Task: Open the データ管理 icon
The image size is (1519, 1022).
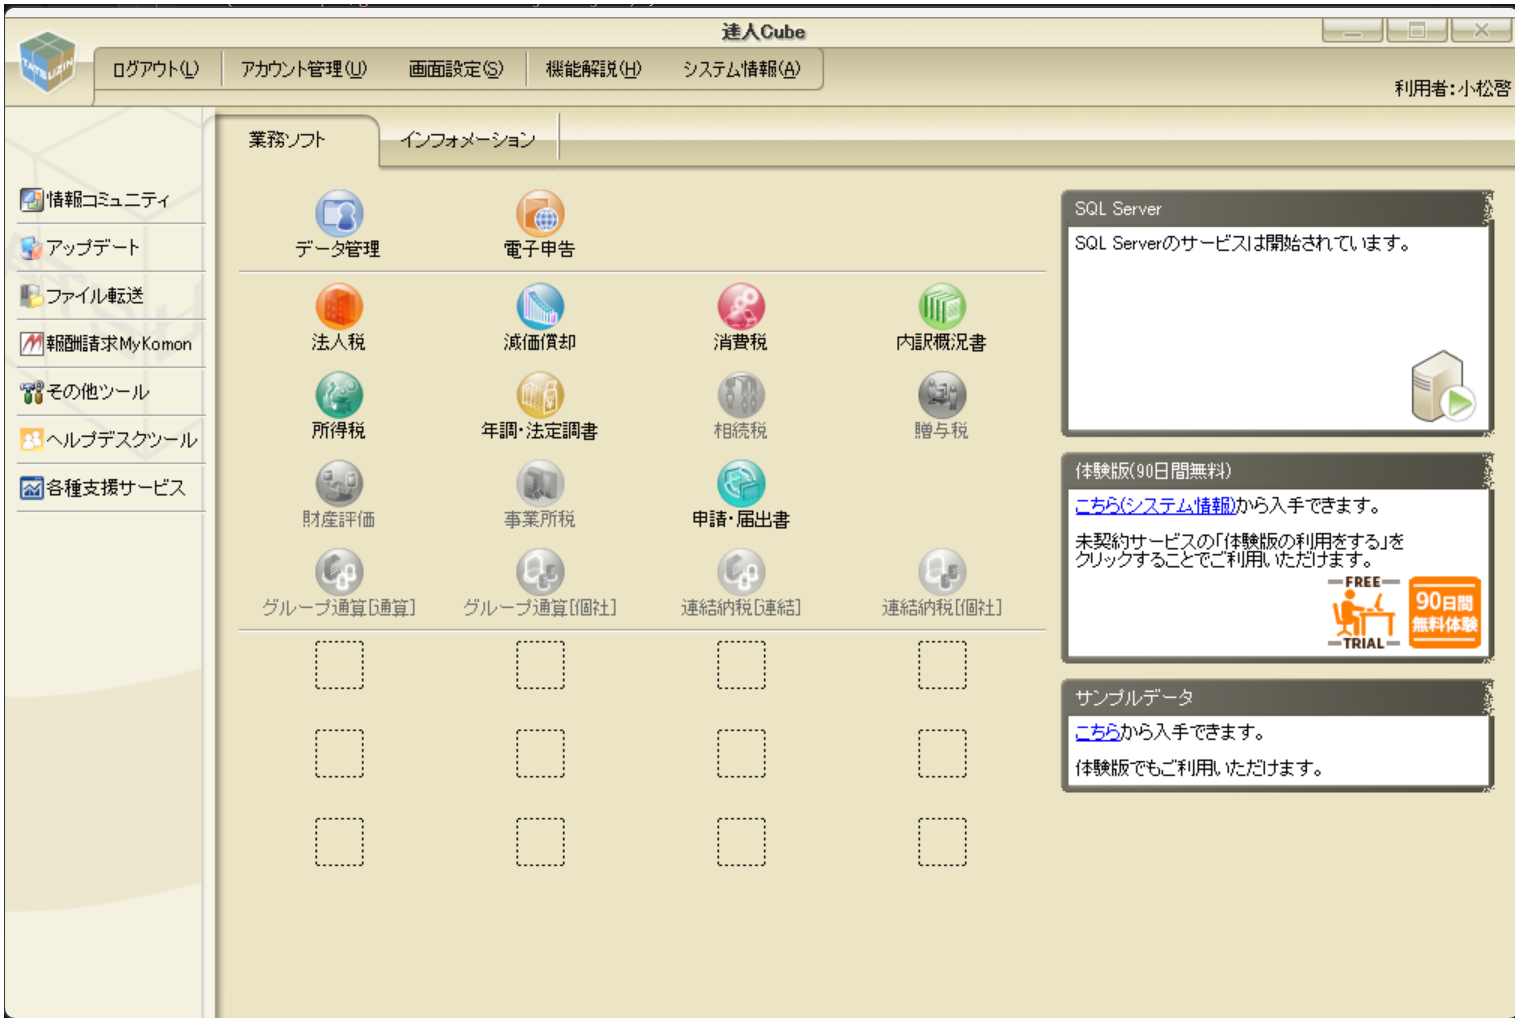Action: [339, 214]
